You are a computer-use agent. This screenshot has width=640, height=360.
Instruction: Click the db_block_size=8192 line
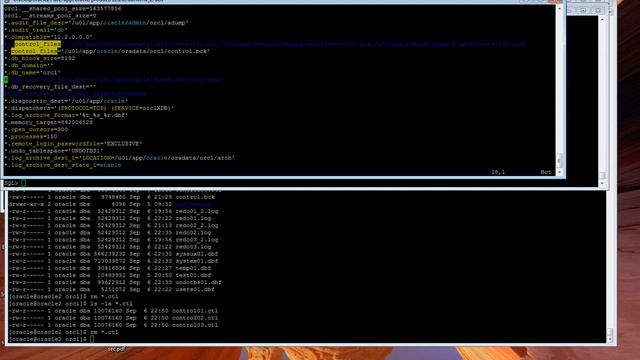click(x=40, y=58)
